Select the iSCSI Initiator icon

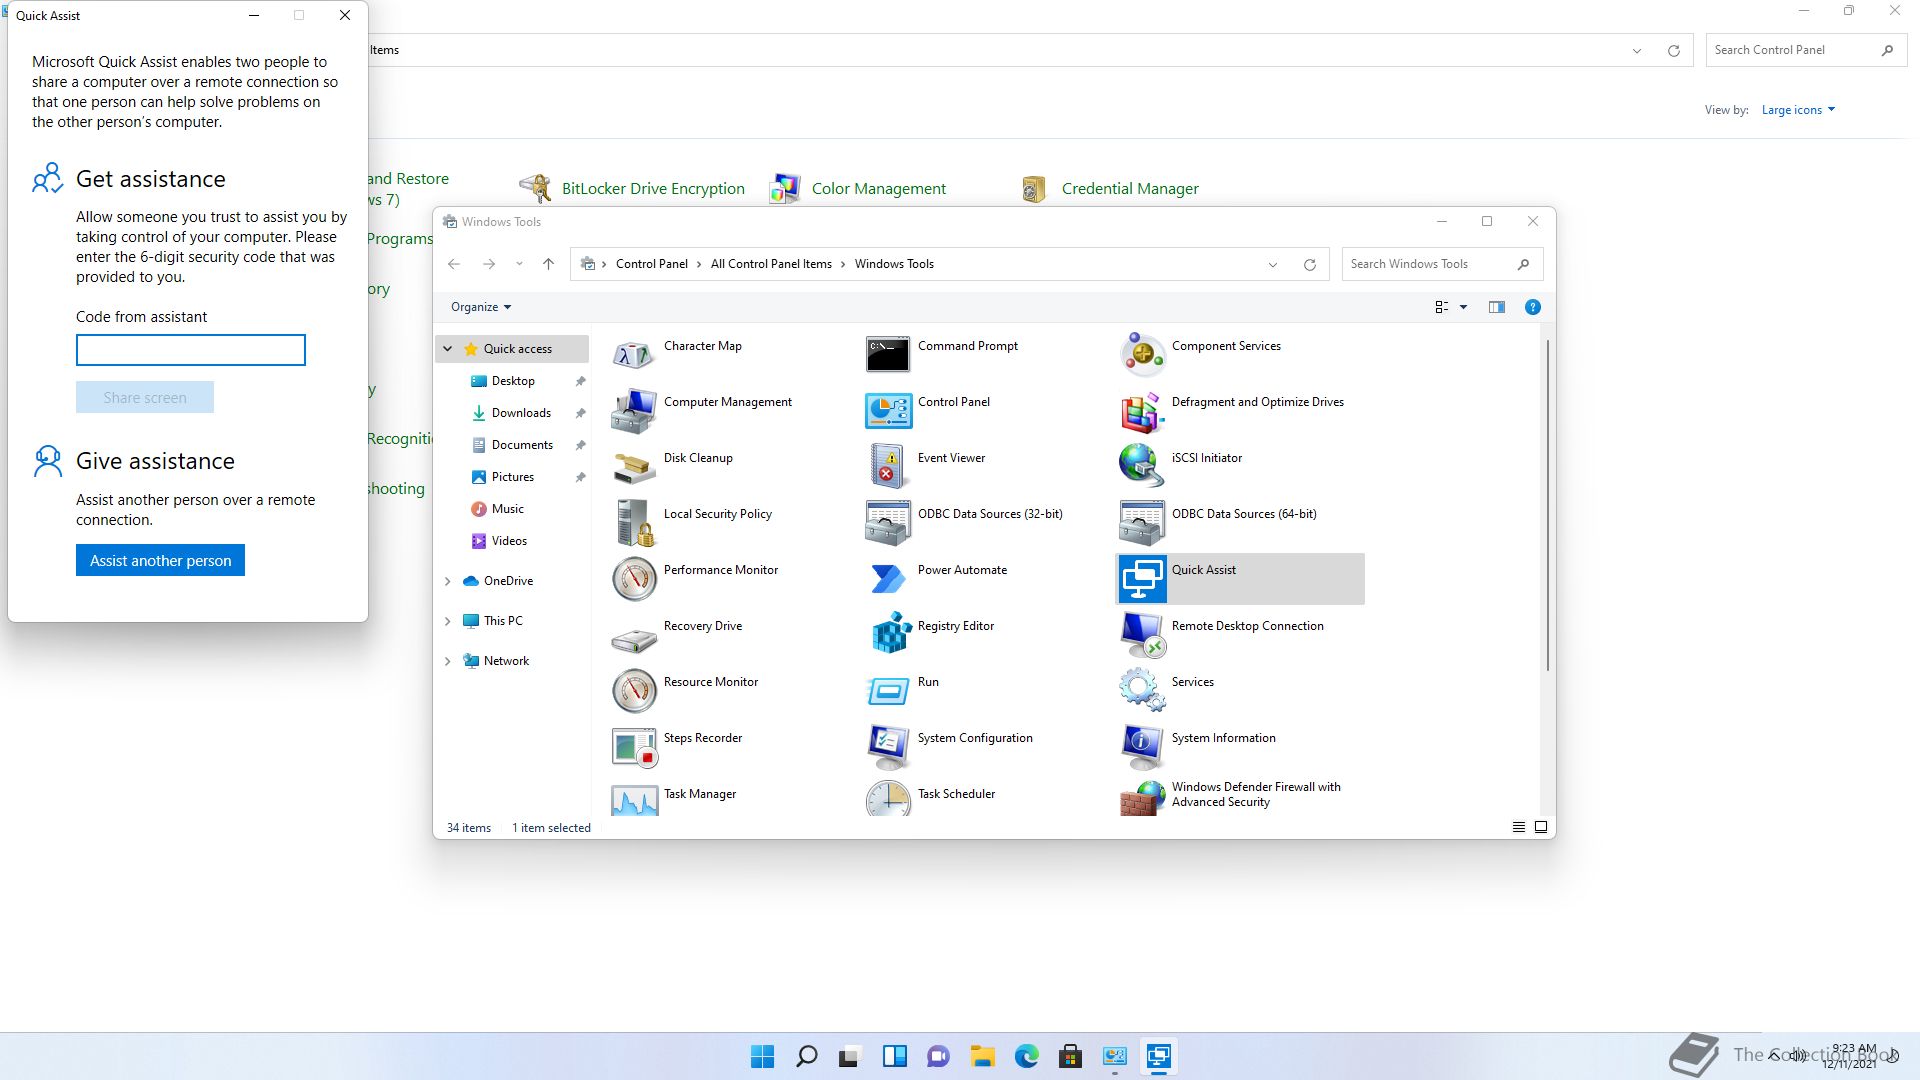click(1142, 466)
